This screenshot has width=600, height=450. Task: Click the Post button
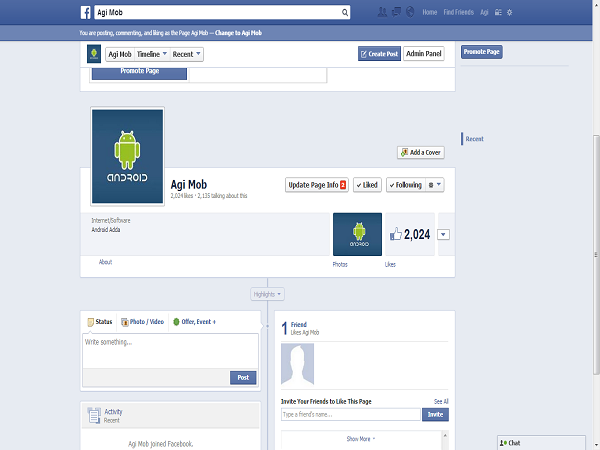pos(243,377)
